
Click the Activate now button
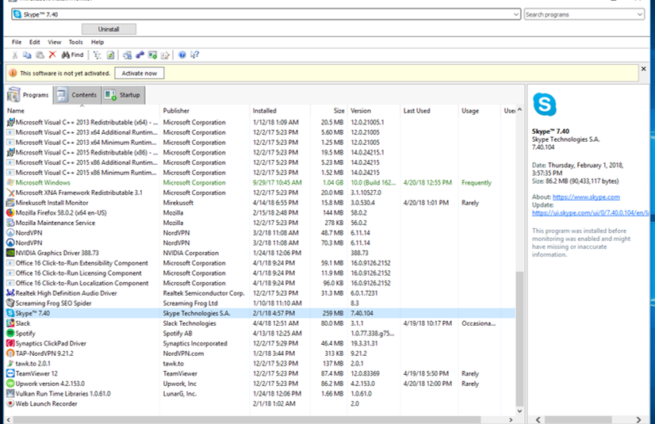139,73
